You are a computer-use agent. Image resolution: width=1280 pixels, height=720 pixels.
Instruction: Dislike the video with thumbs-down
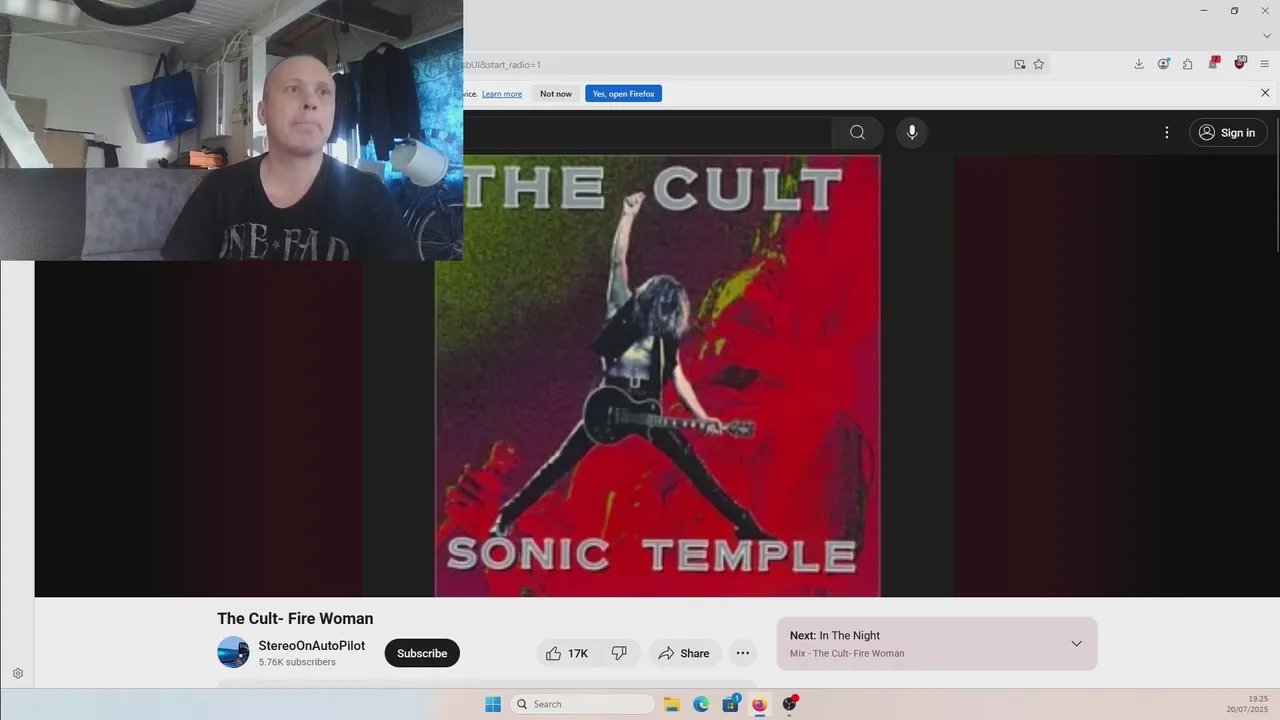[619, 653]
